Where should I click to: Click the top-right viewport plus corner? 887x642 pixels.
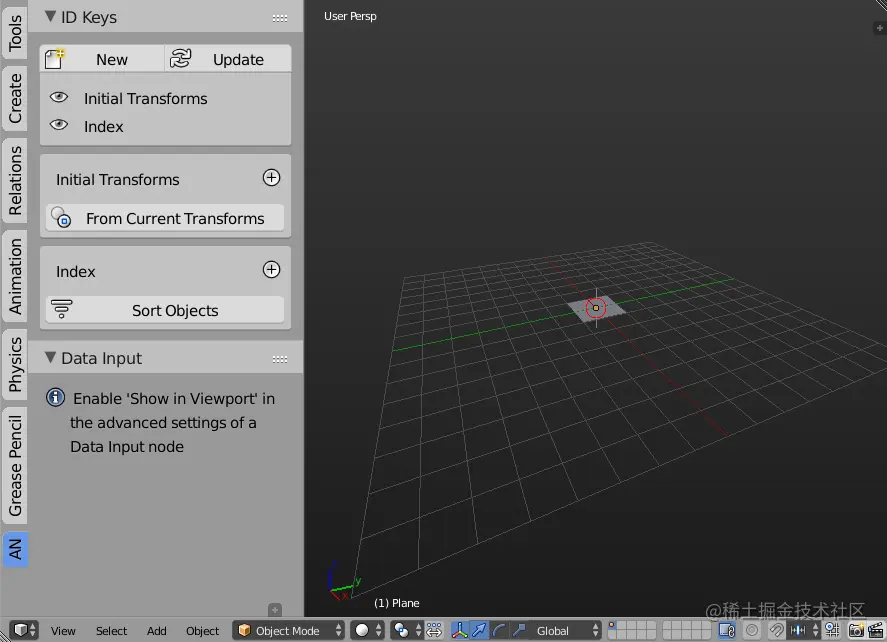(880, 28)
